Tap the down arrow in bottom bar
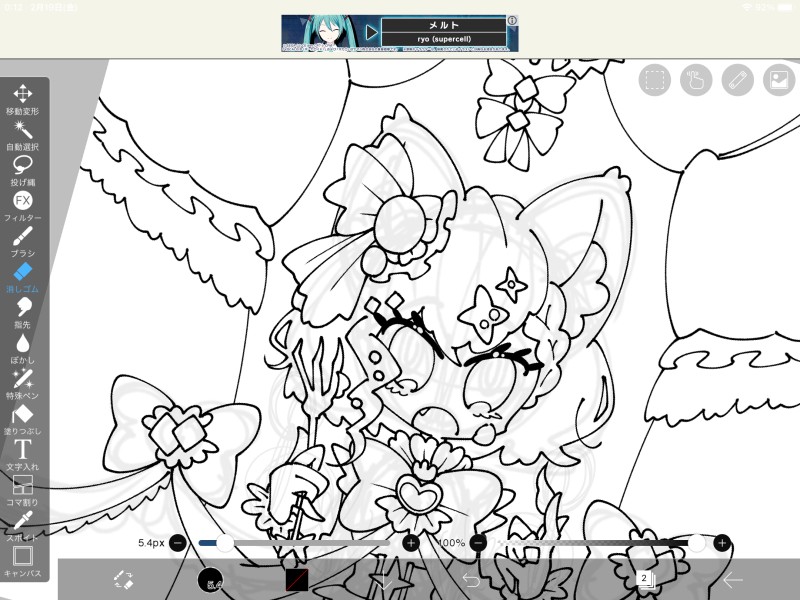The width and height of the screenshot is (800, 600). coord(383,580)
